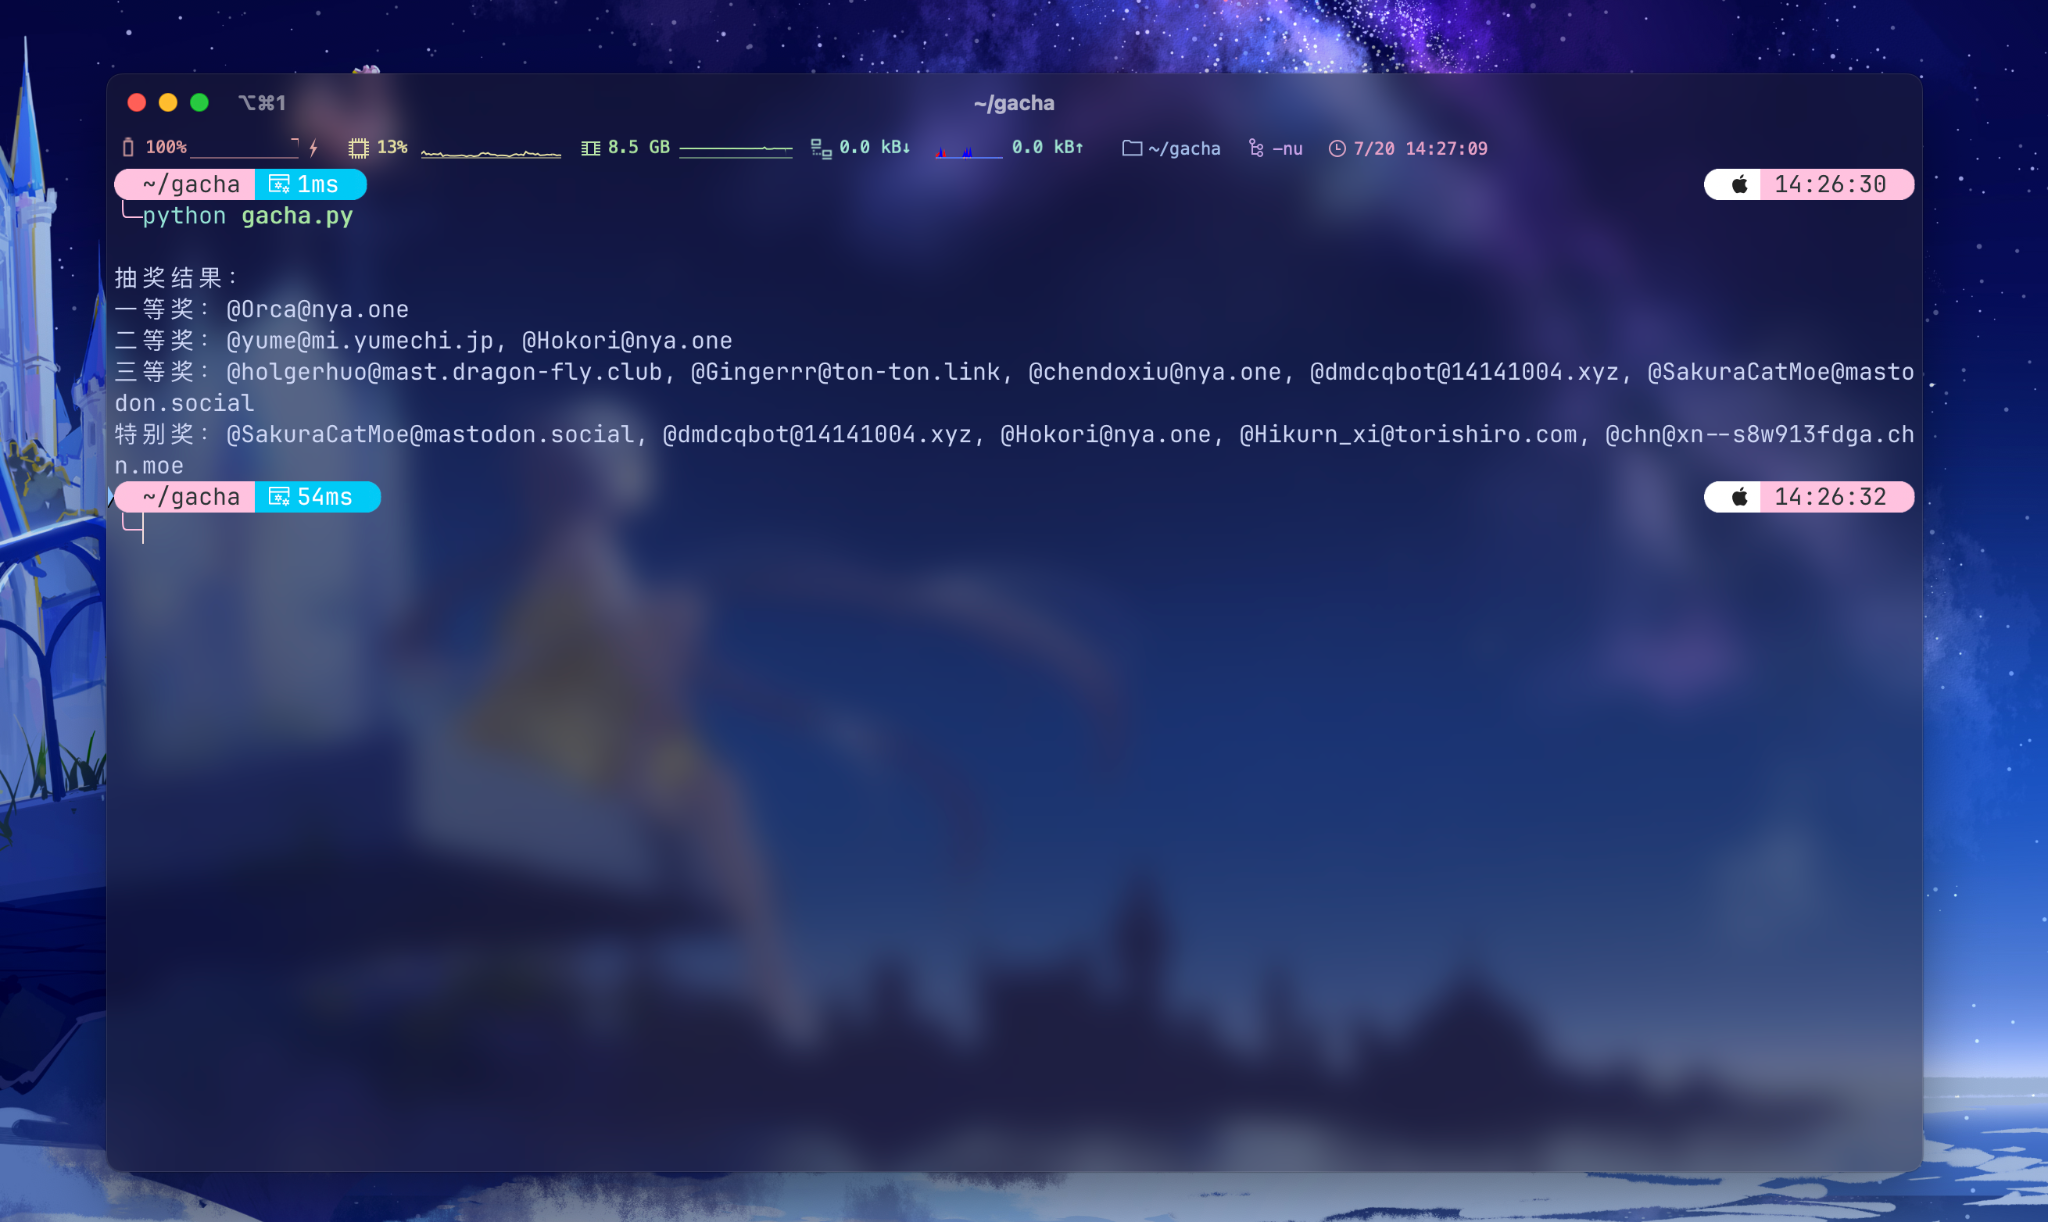Click the charging lightning bolt icon
The width and height of the screenshot is (2048, 1222).
coord(315,147)
